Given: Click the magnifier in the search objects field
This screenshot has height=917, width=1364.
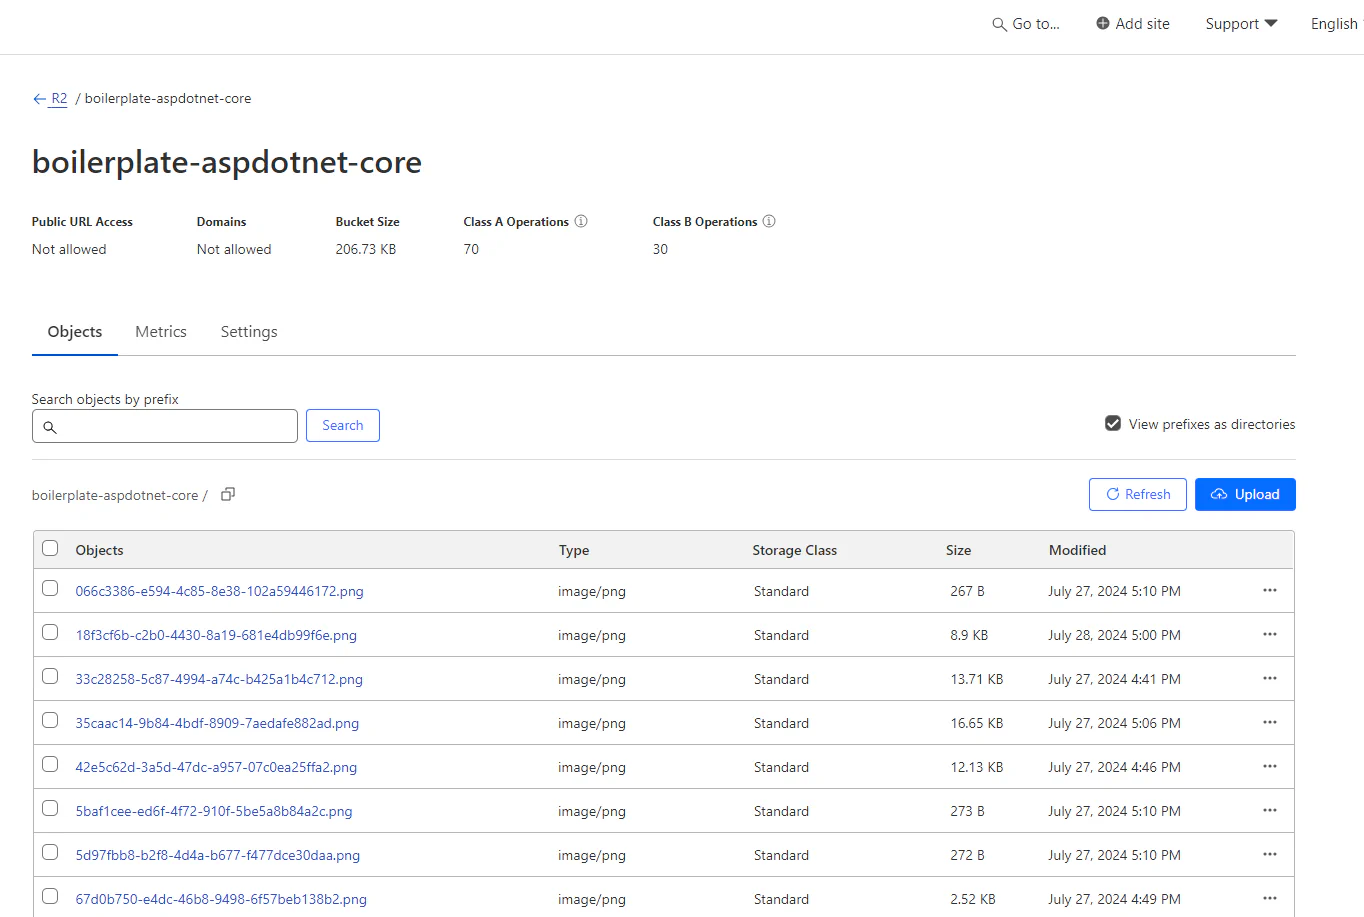Looking at the screenshot, I should click(51, 426).
